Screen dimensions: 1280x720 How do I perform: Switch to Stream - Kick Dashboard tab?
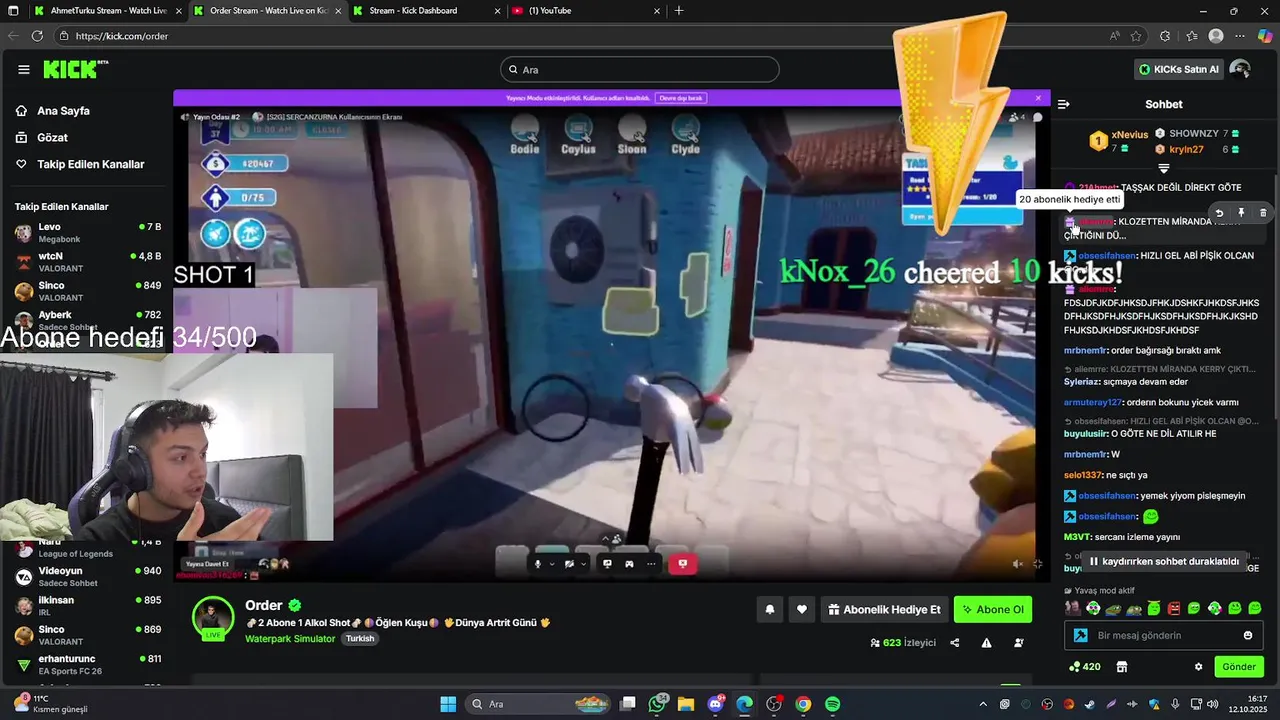click(425, 11)
